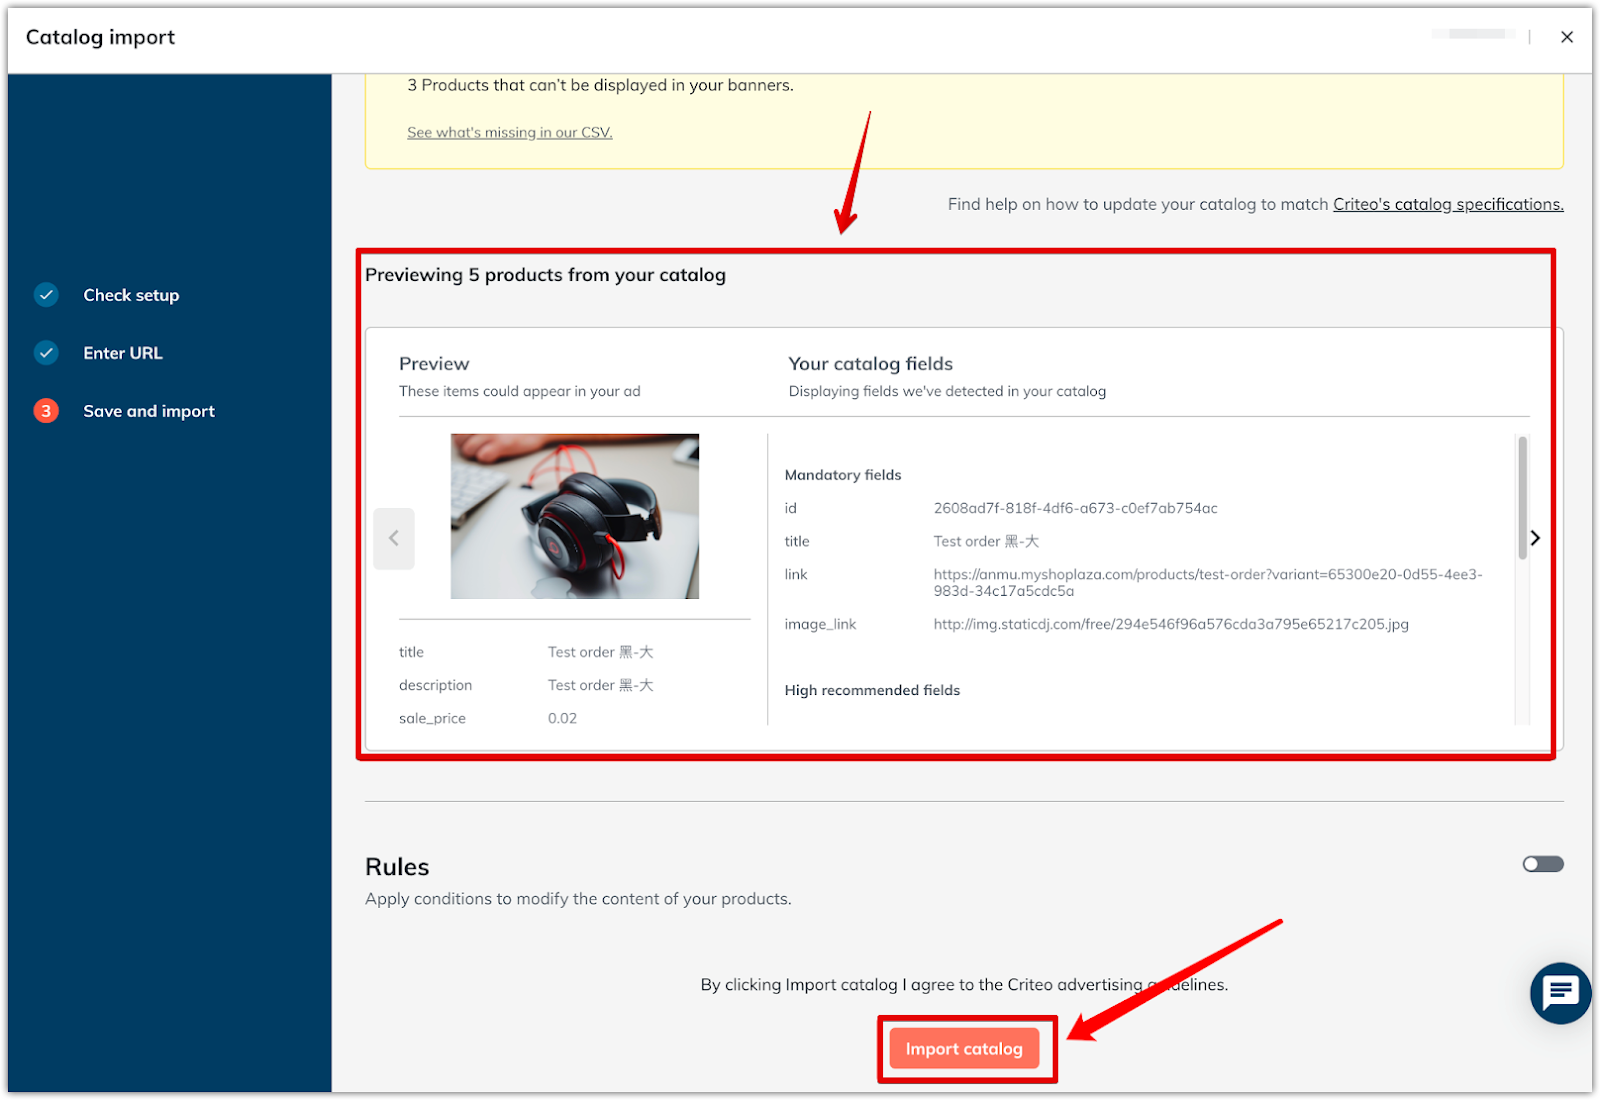Click the Preview column heading
Viewport: 1600px width, 1100px height.
434,364
